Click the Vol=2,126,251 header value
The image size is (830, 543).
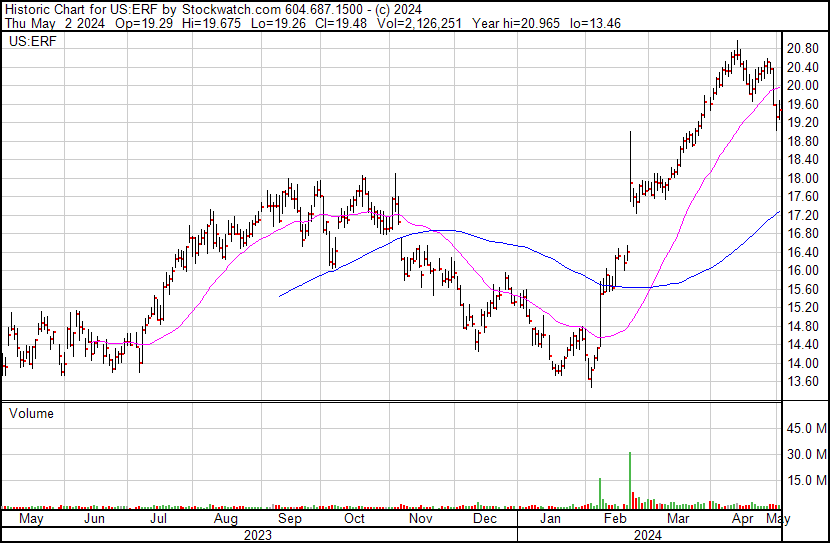(x=419, y=23)
